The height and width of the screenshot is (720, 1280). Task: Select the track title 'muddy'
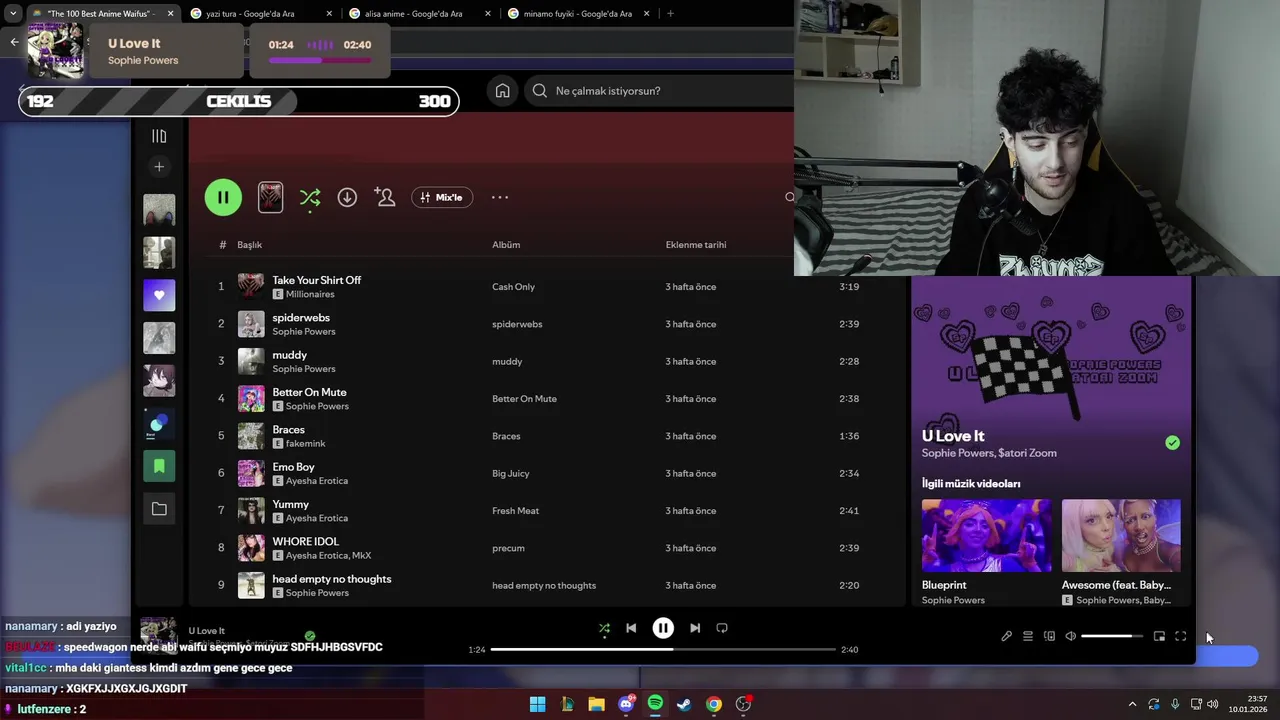tap(289, 355)
